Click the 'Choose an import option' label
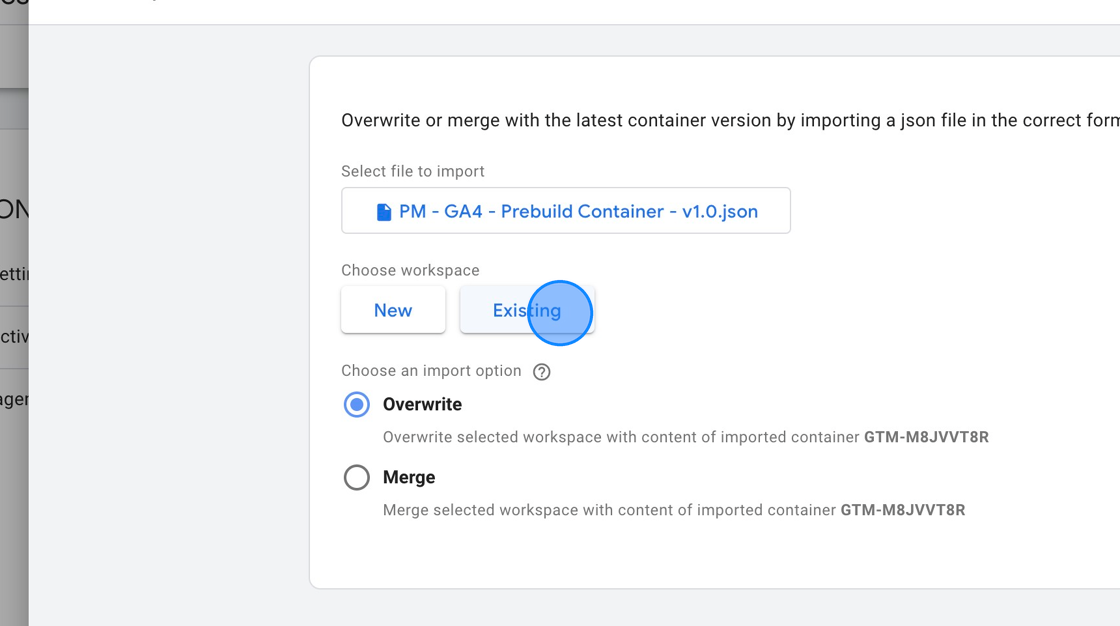This screenshot has width=1120, height=626. [431, 371]
